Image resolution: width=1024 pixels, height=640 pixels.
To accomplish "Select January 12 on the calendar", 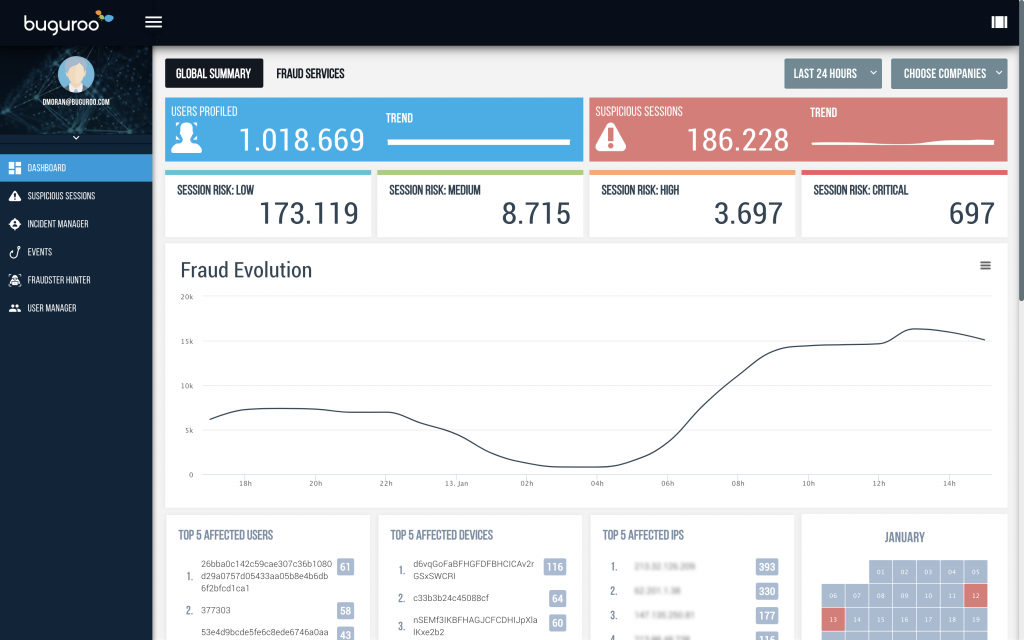I will coord(976,595).
